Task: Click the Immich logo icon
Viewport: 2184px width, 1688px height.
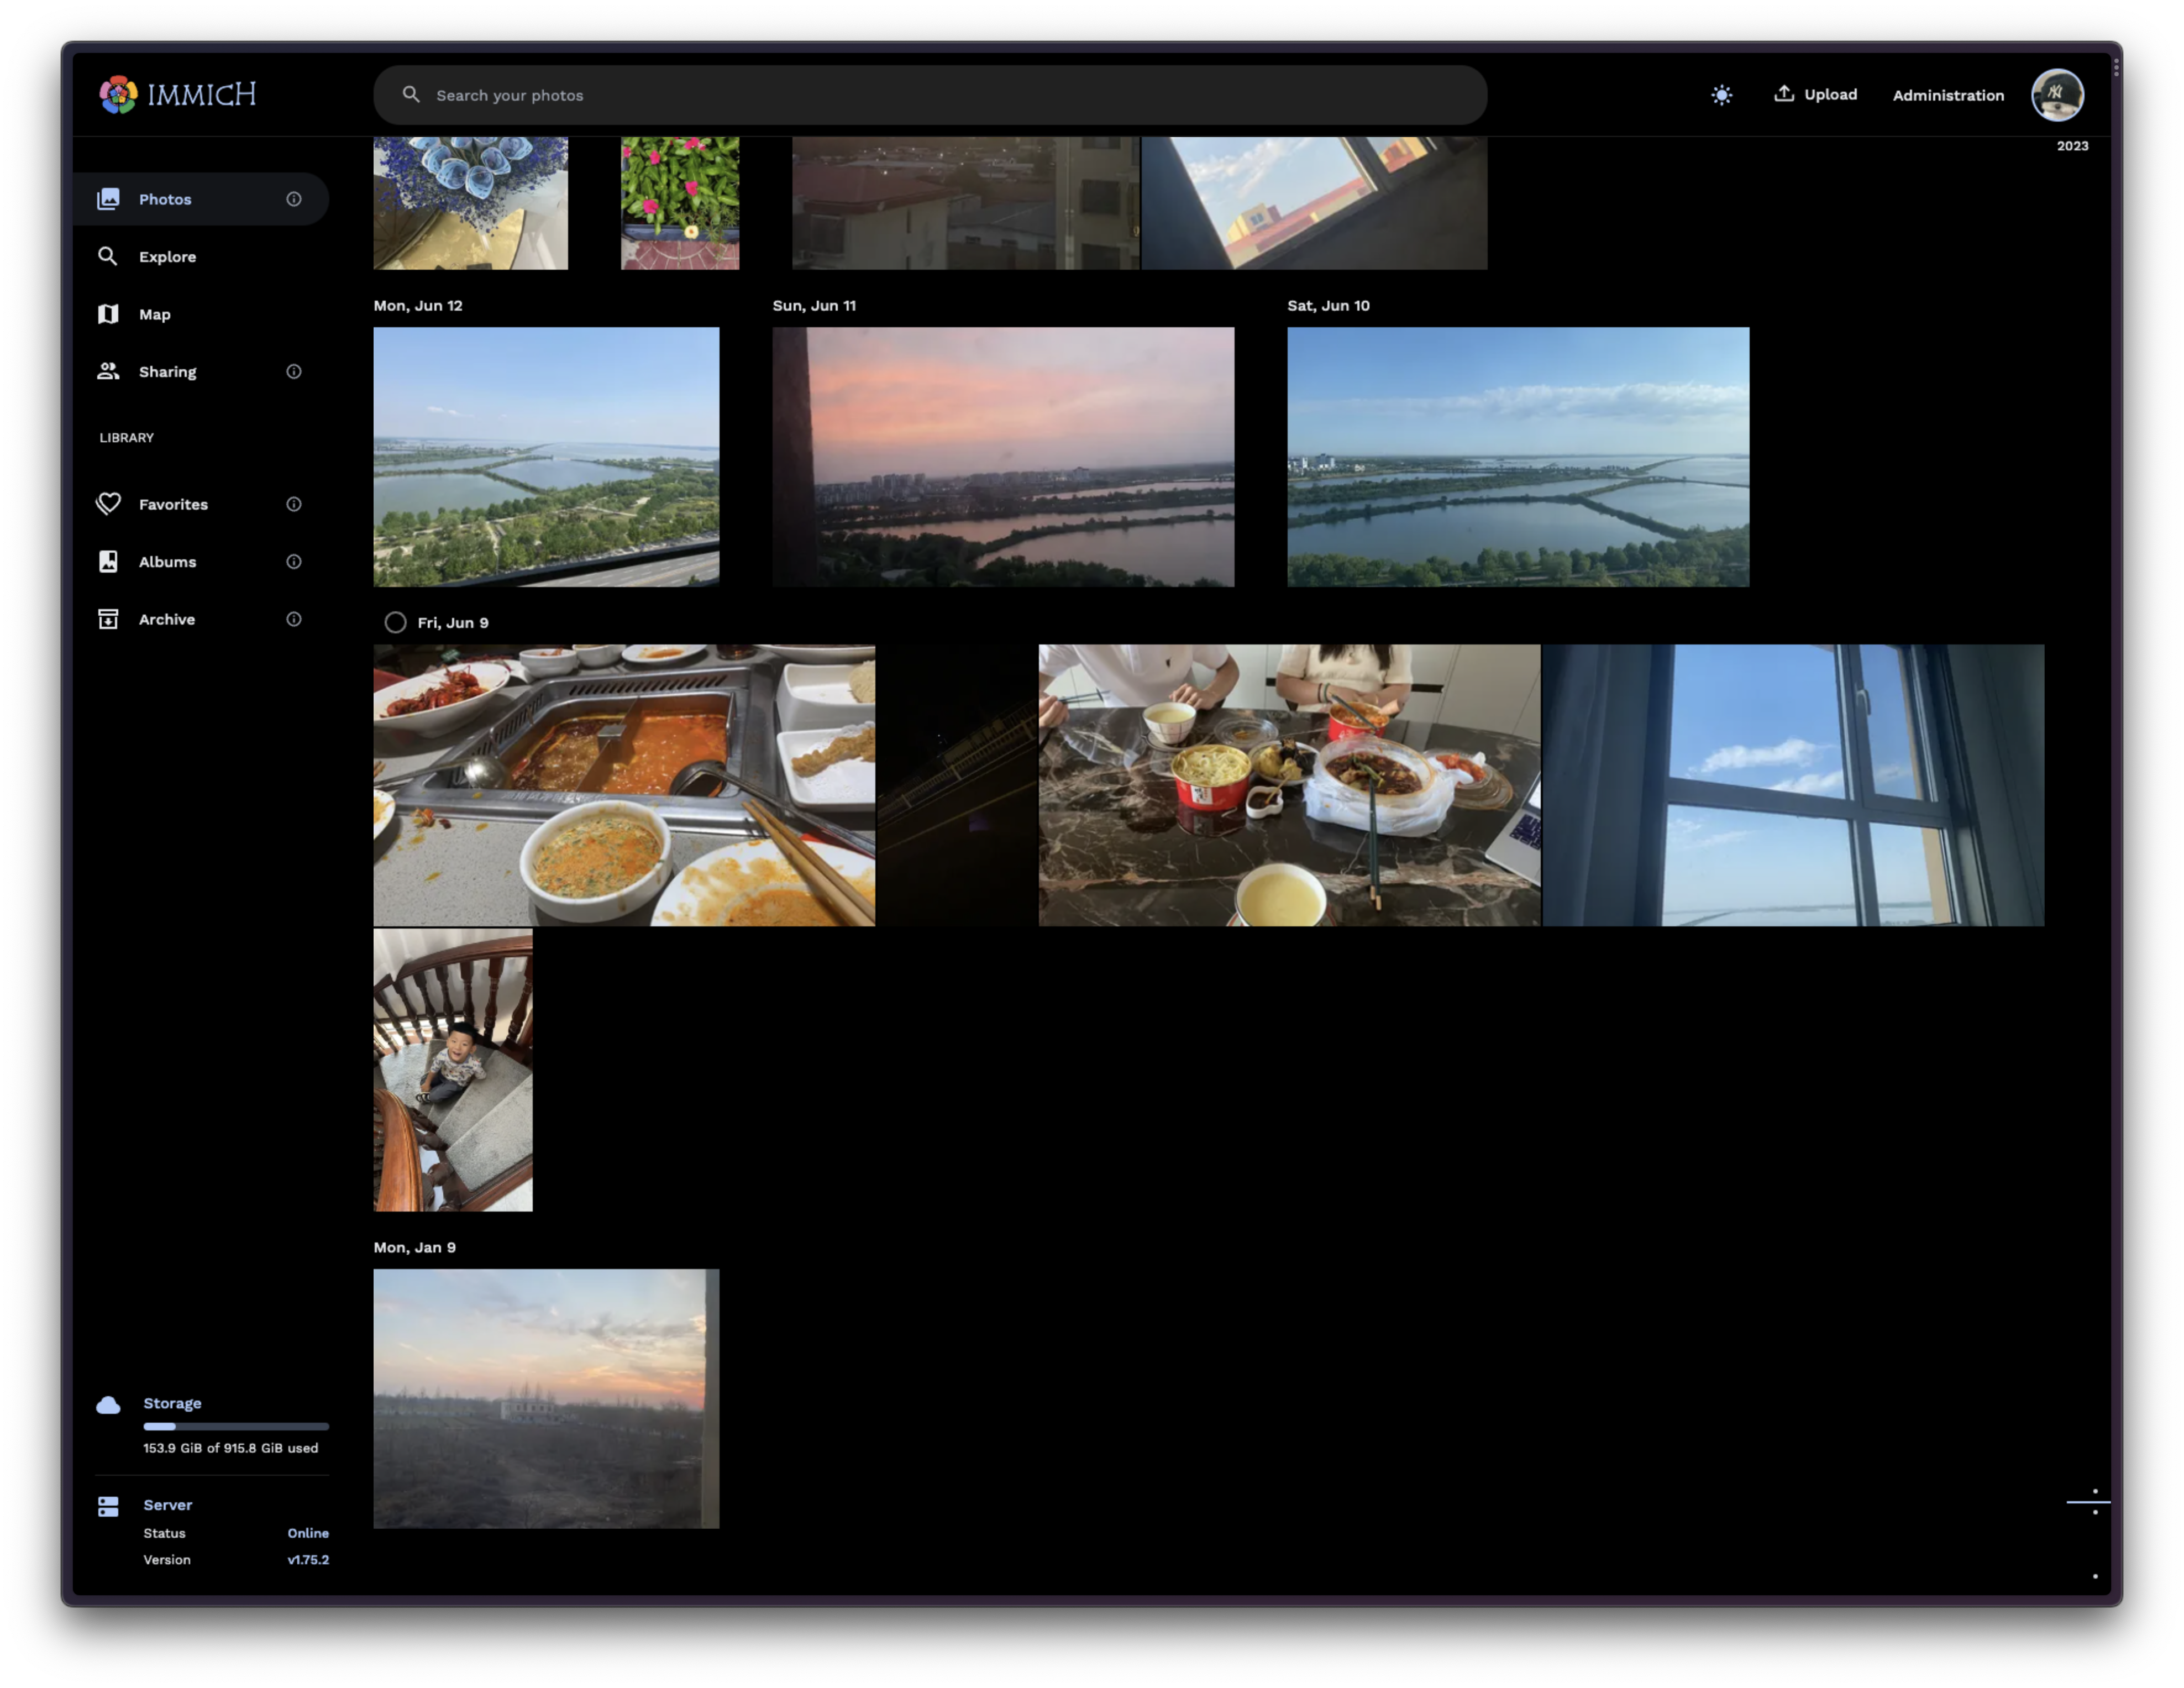Action: tap(118, 95)
